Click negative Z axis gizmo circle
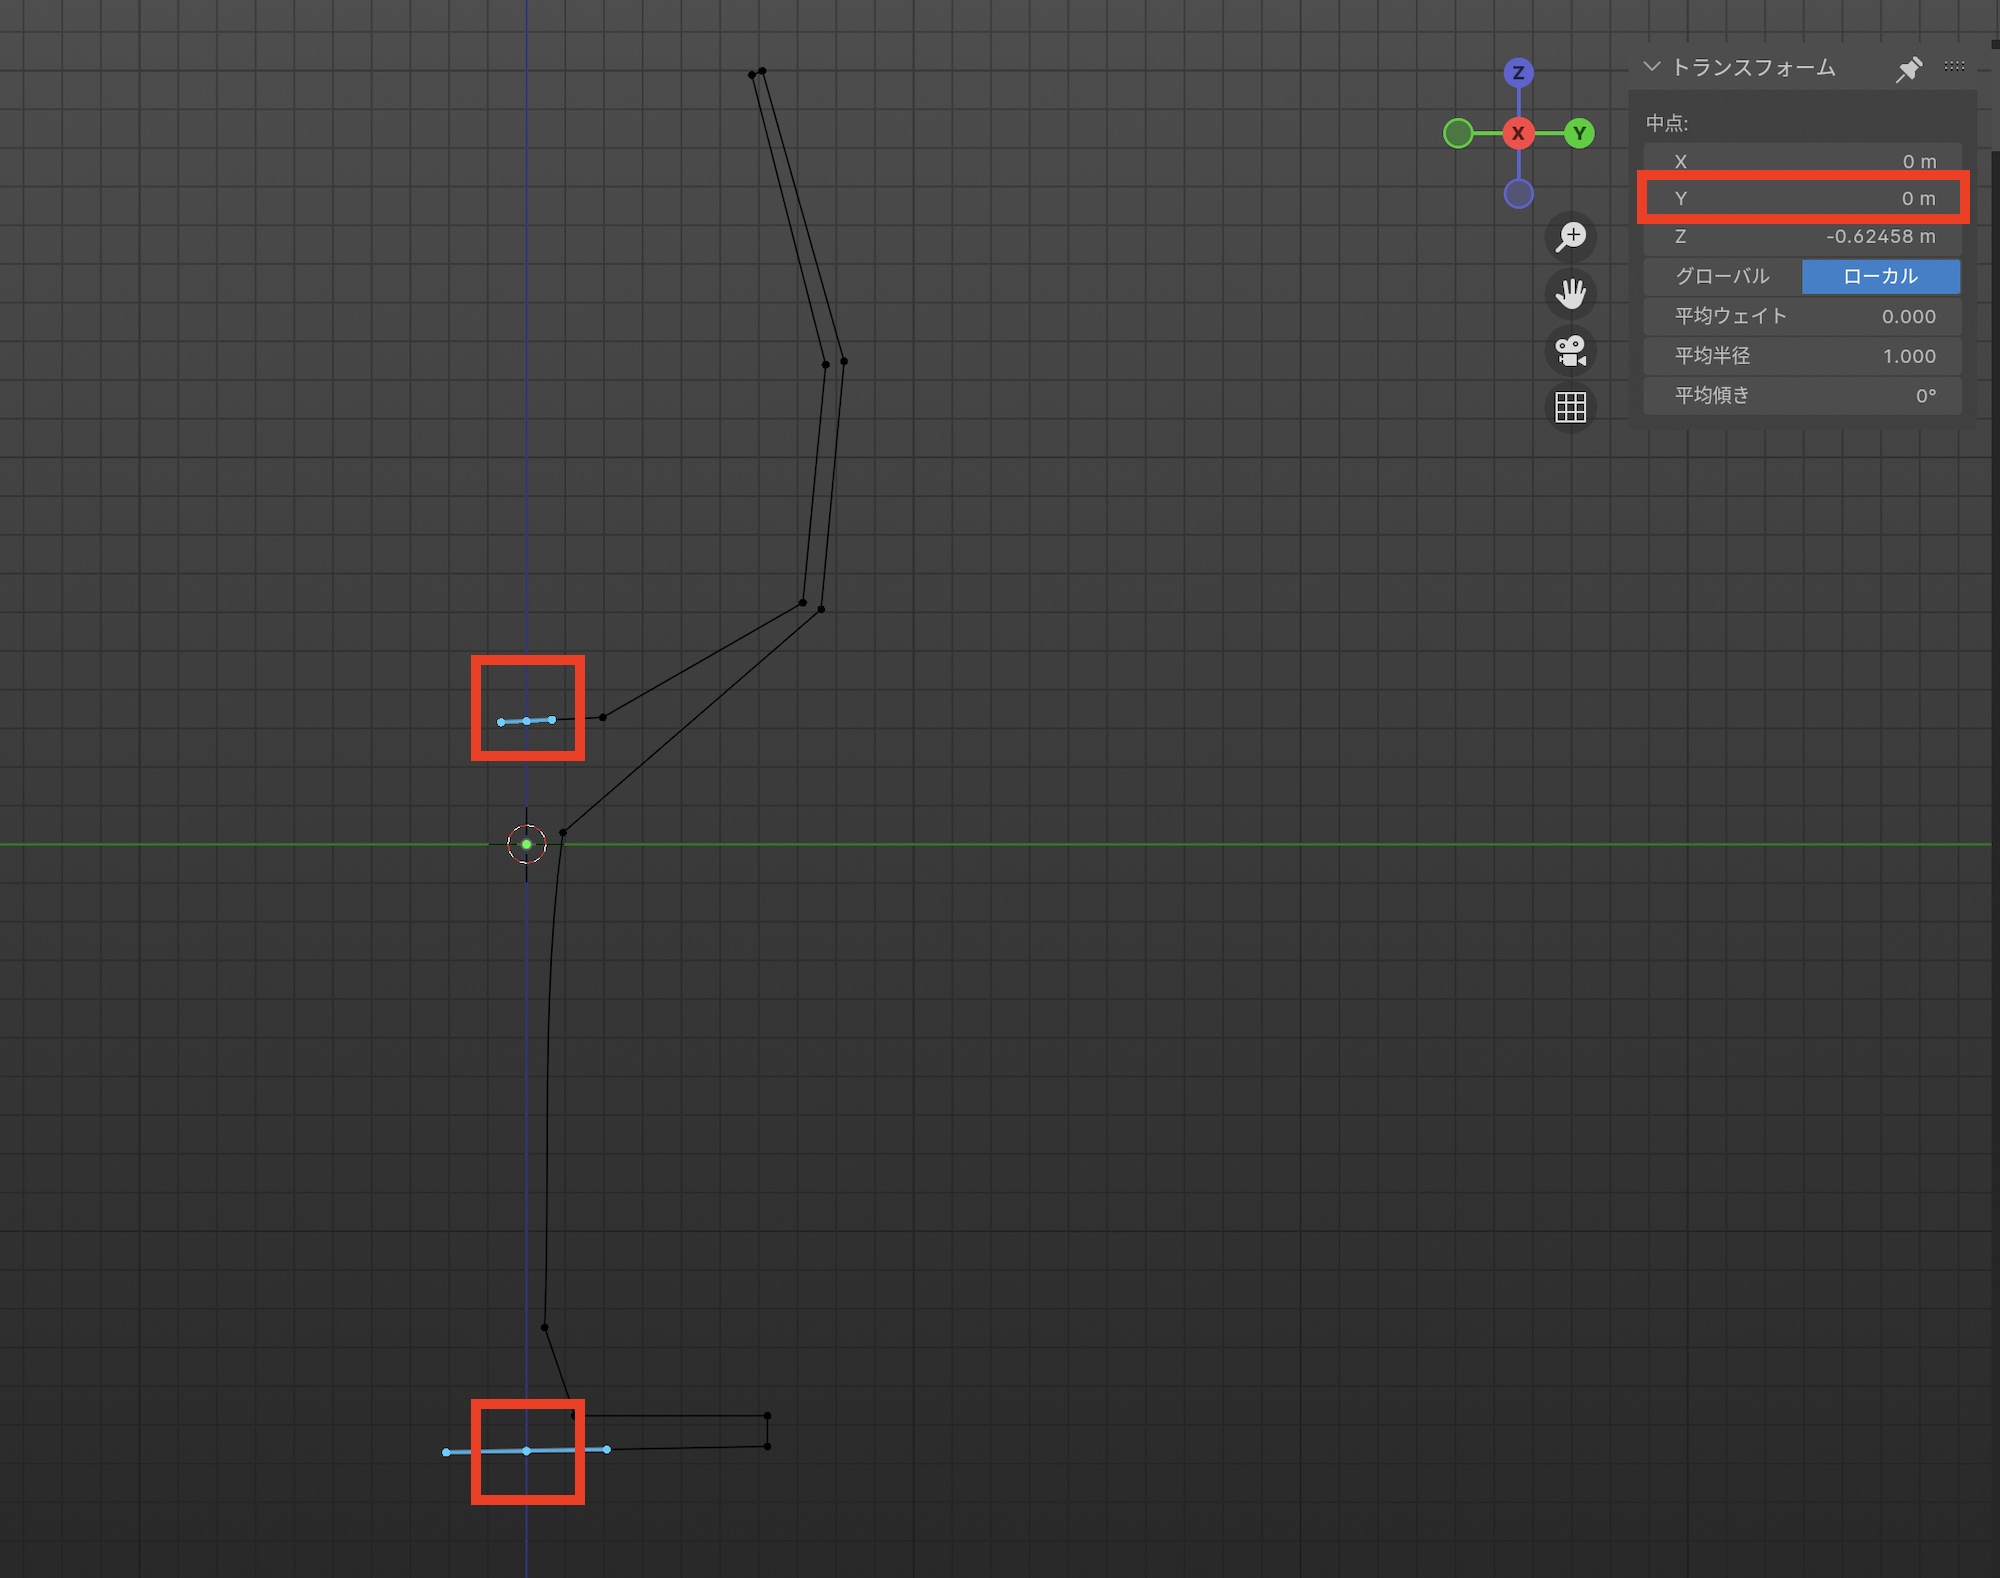This screenshot has height=1578, width=2000. coord(1518,194)
